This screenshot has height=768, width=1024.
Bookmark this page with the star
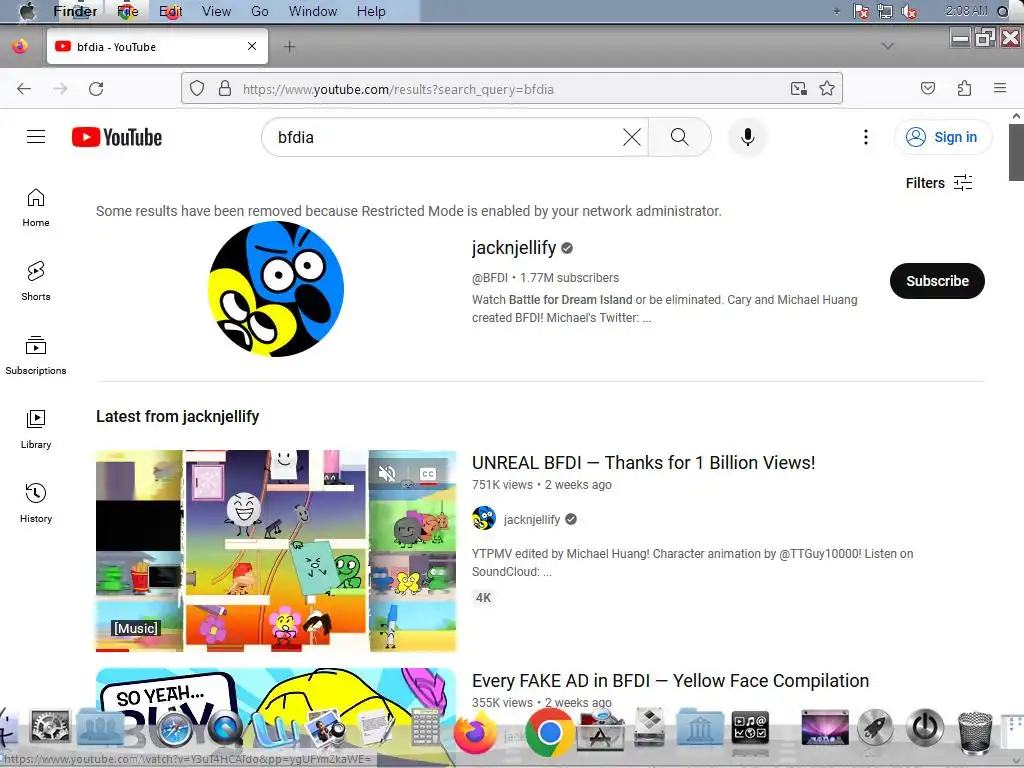[827, 88]
